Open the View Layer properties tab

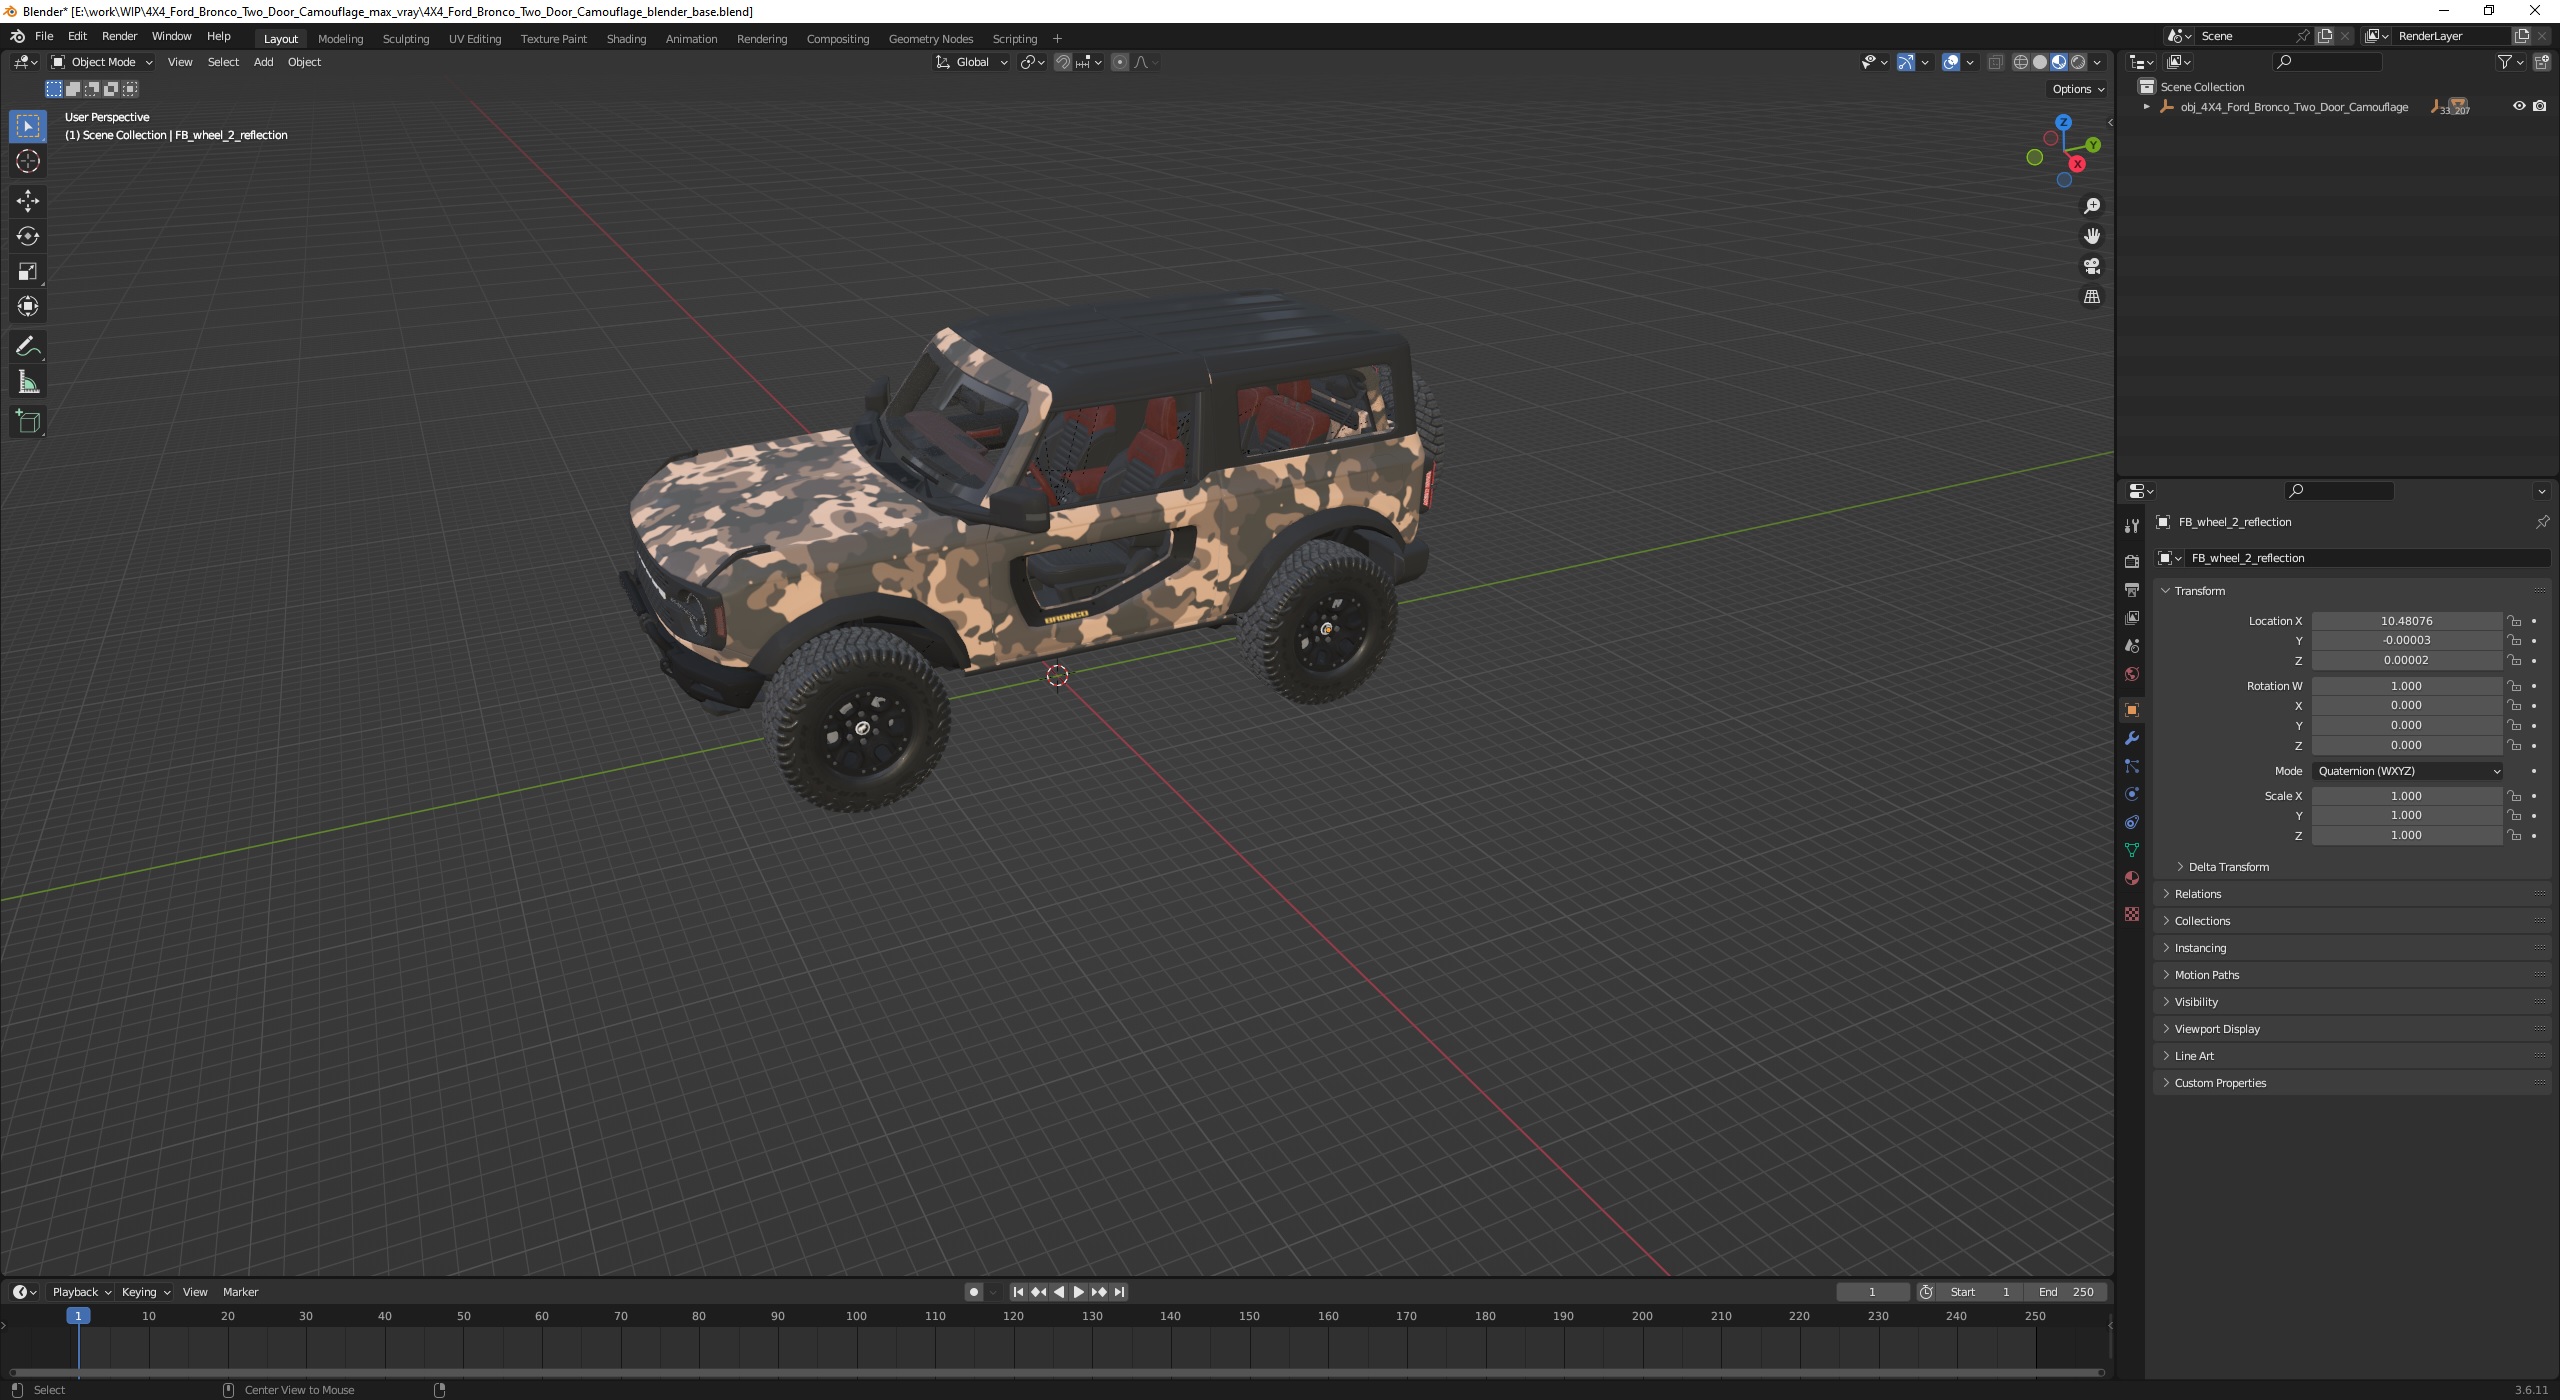coord(2131,617)
